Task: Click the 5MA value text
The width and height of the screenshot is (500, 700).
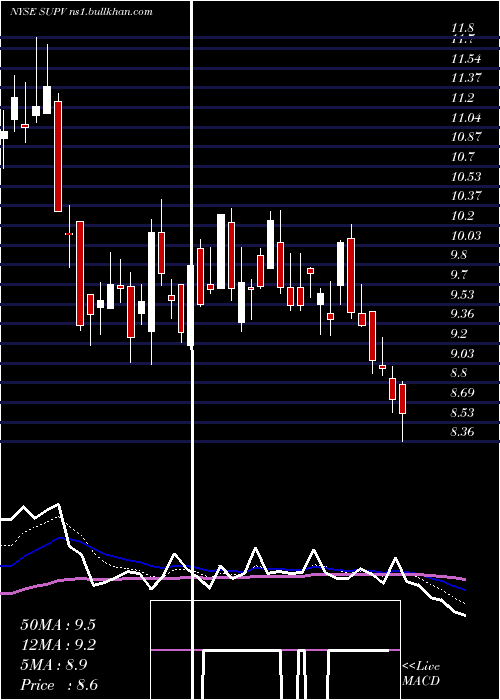Action: pyautogui.click(x=54, y=665)
